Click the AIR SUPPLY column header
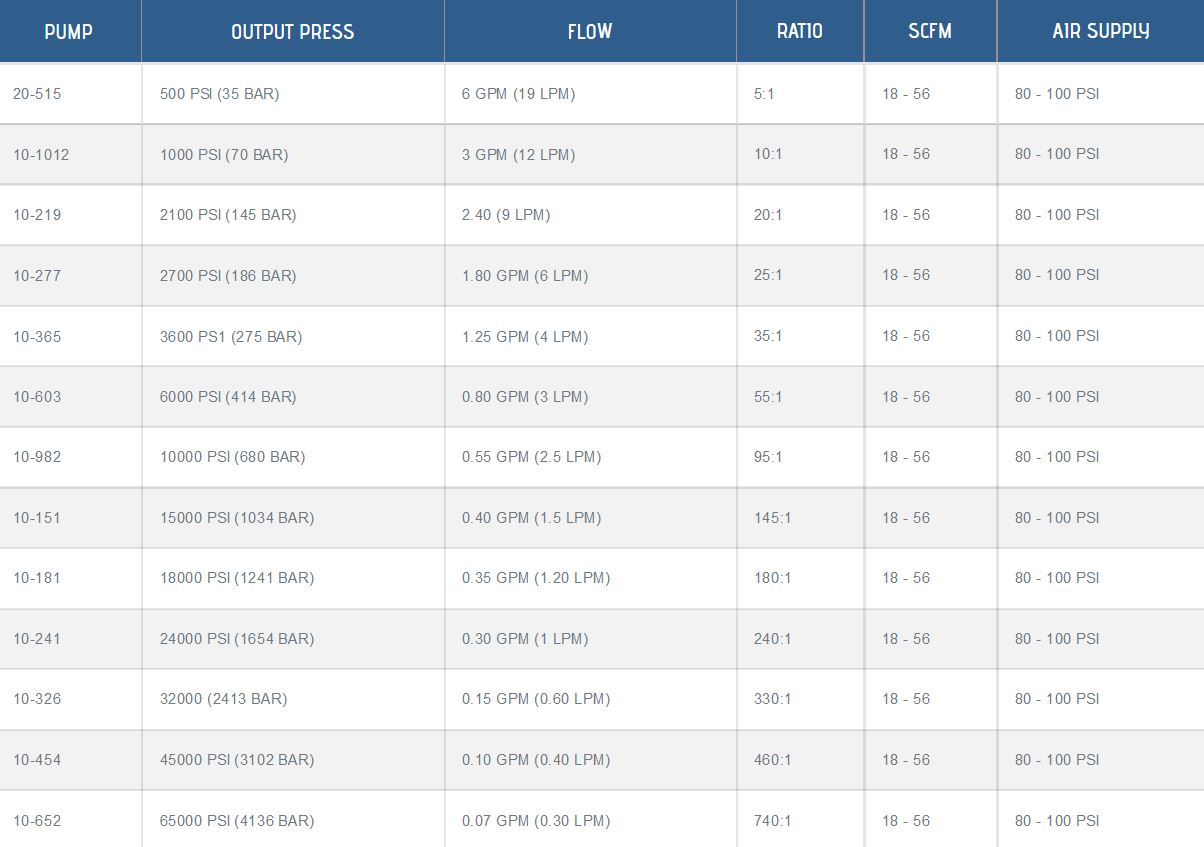 coord(1101,32)
